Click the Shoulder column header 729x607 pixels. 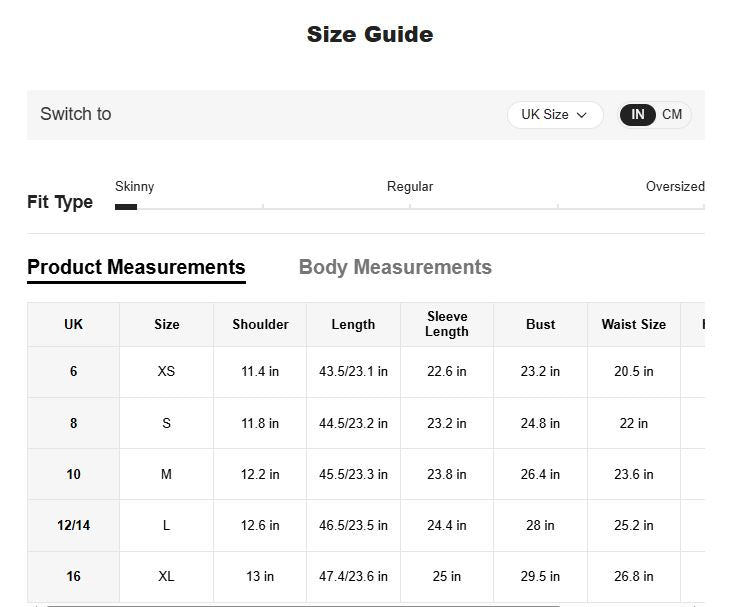point(260,325)
